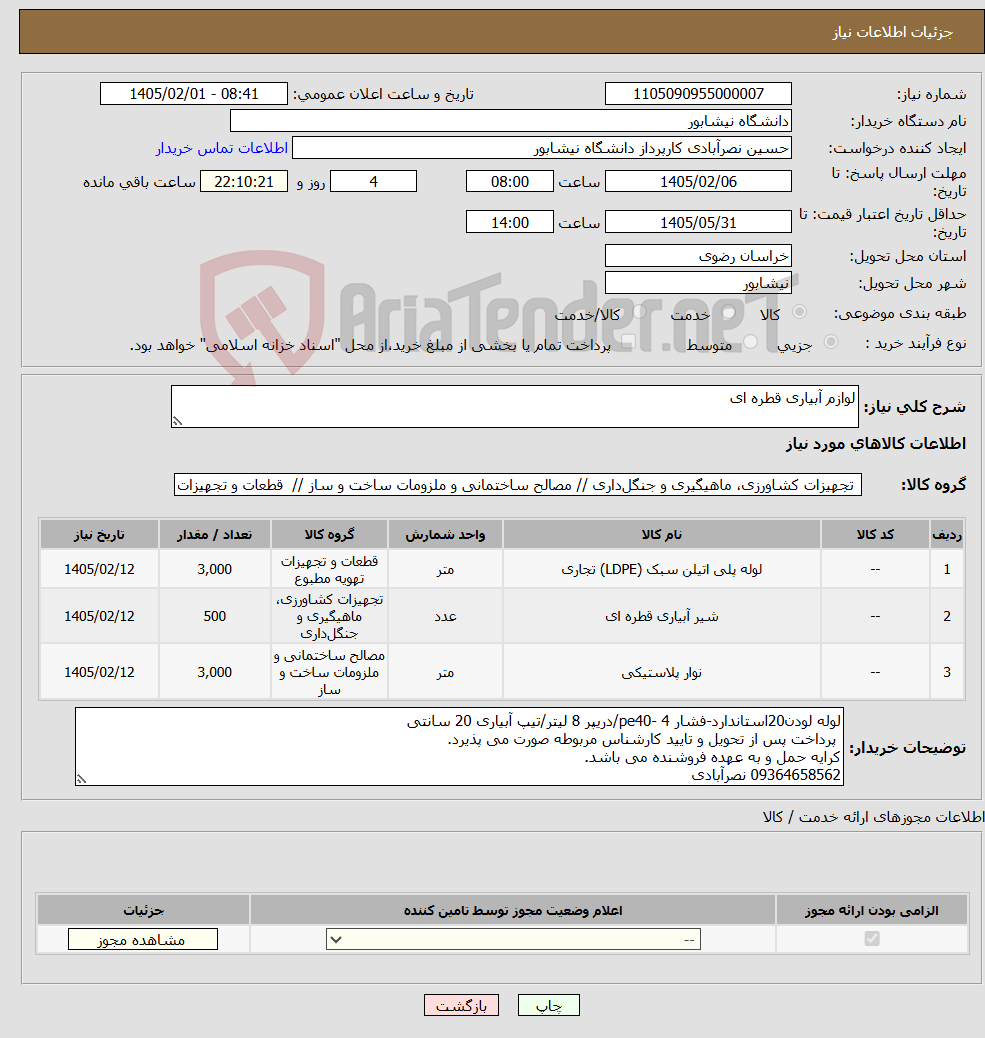
Task: Click the شماره نیاز field 1105090955000007
Action: (698, 93)
